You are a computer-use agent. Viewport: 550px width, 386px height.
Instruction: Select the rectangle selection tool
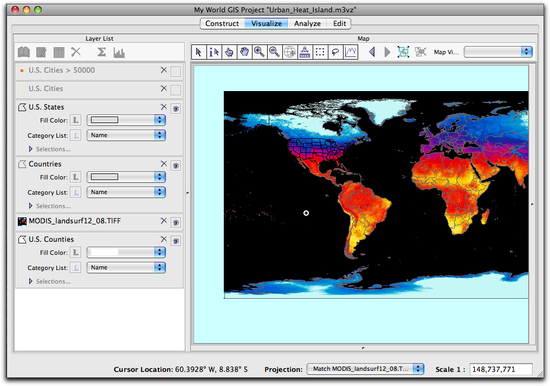[320, 52]
